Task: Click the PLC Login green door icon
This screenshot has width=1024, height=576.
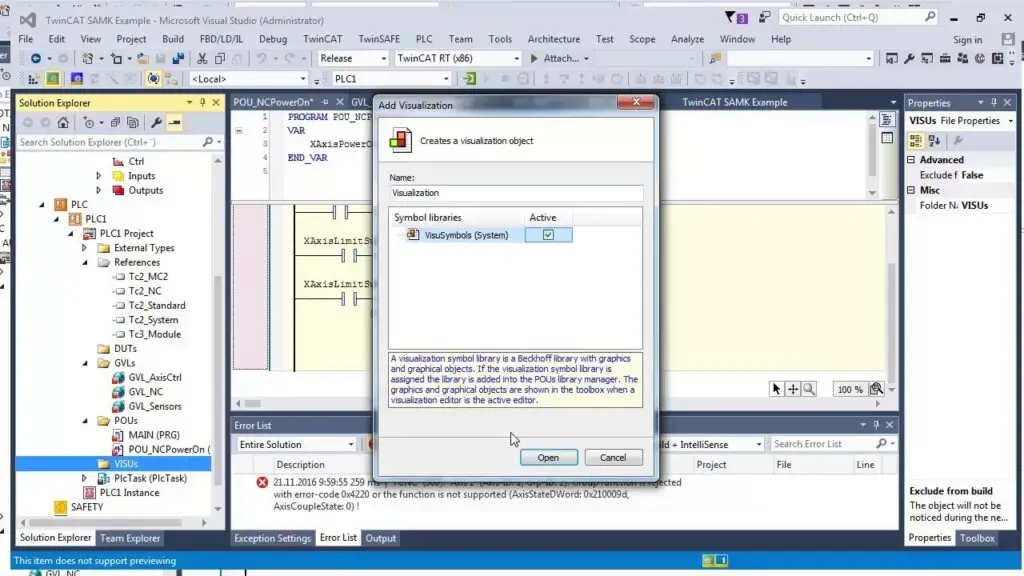Action: pyautogui.click(x=470, y=79)
